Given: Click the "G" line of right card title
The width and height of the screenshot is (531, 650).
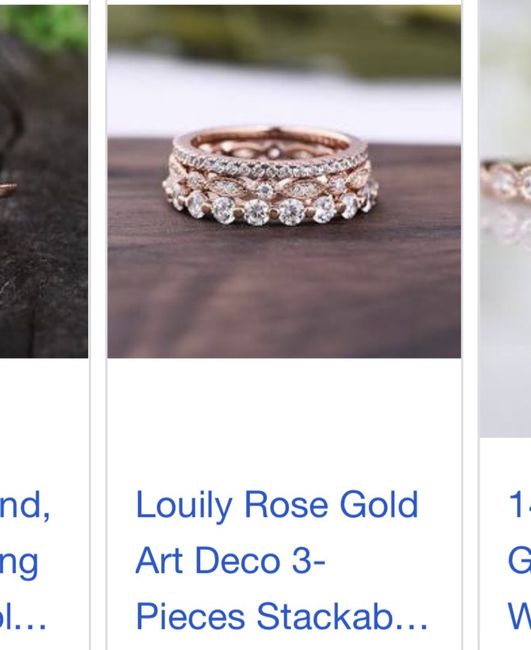Looking at the screenshot, I should click(520, 560).
